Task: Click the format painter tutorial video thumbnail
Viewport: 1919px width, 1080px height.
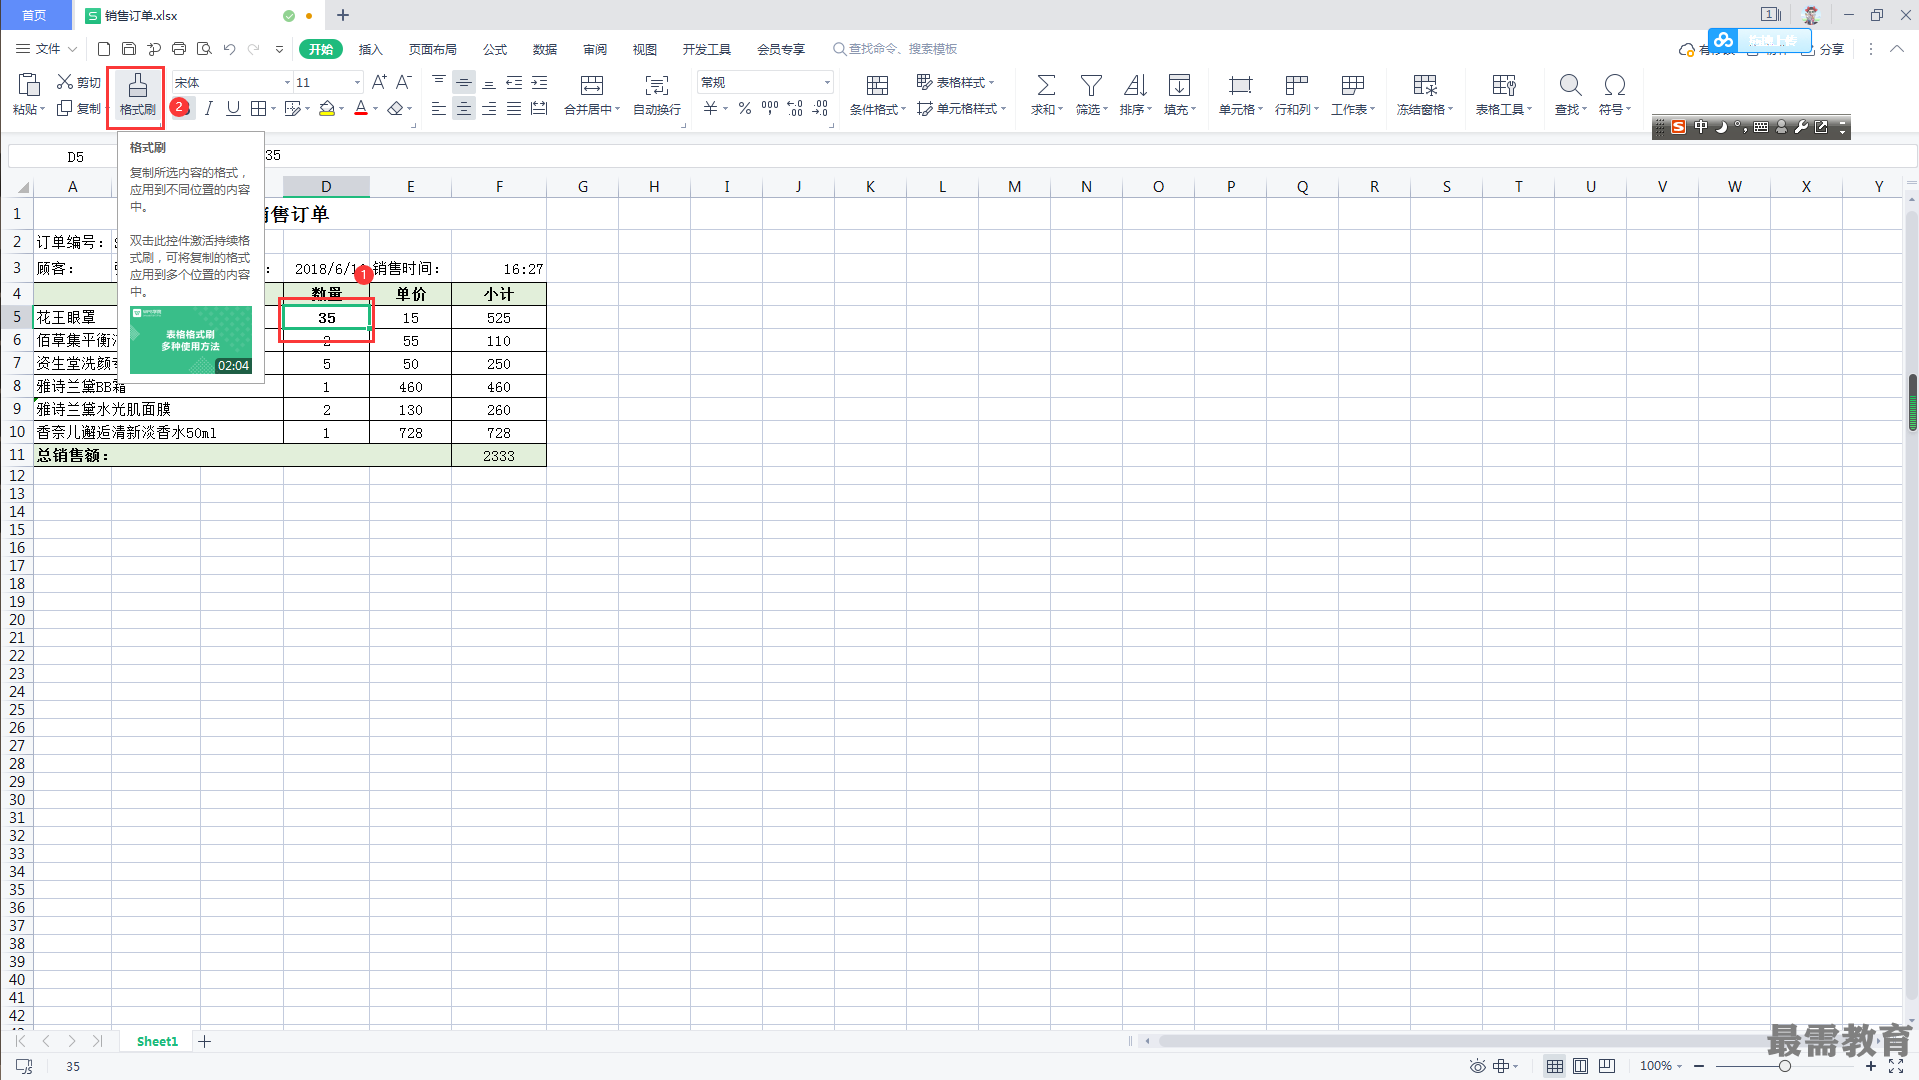Action: 191,340
